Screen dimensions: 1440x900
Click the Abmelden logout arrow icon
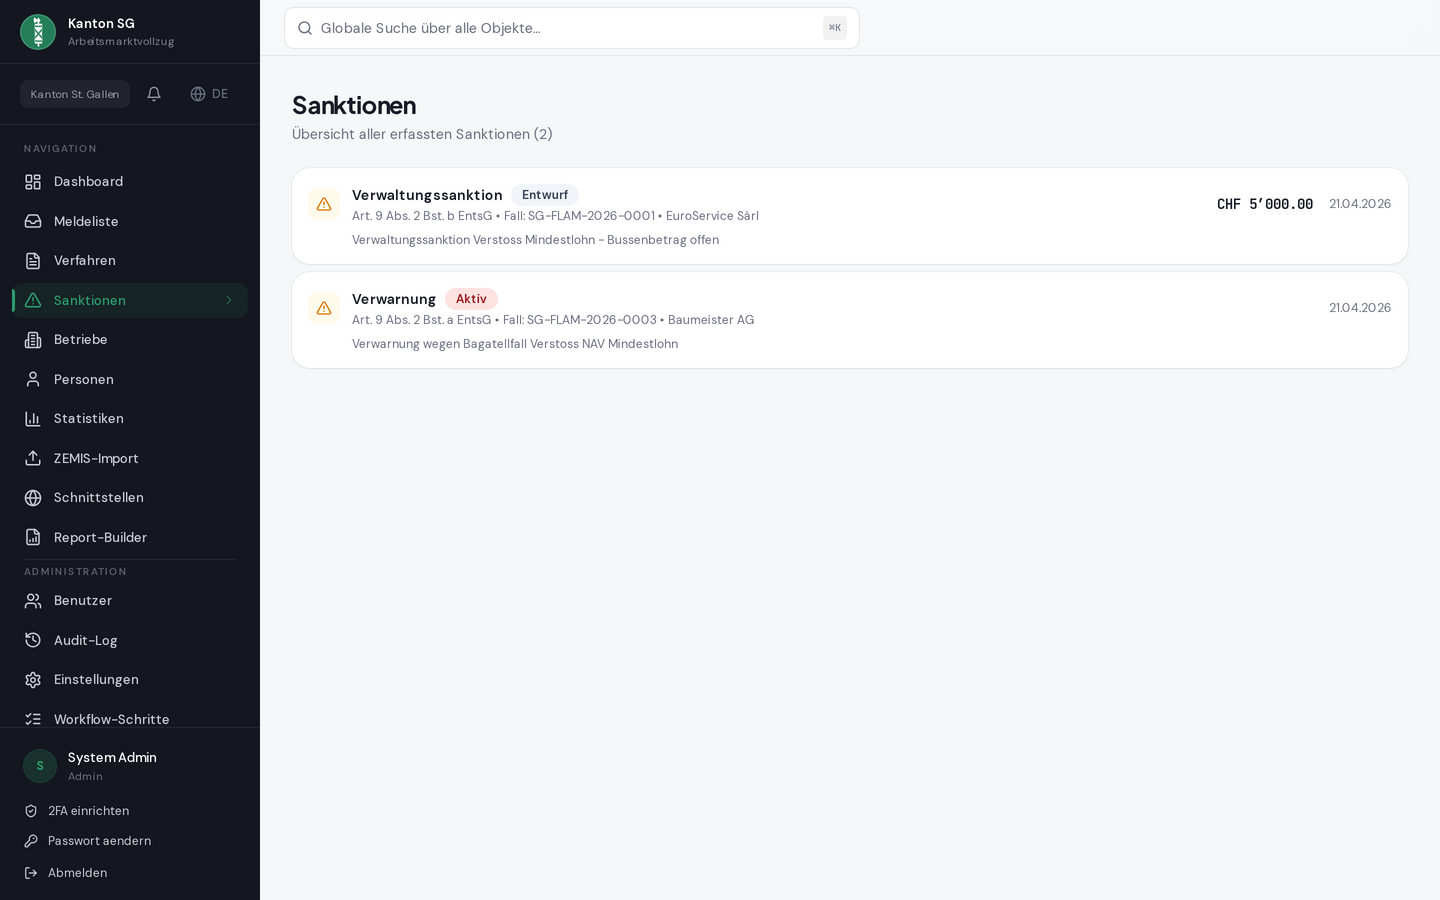(31, 873)
